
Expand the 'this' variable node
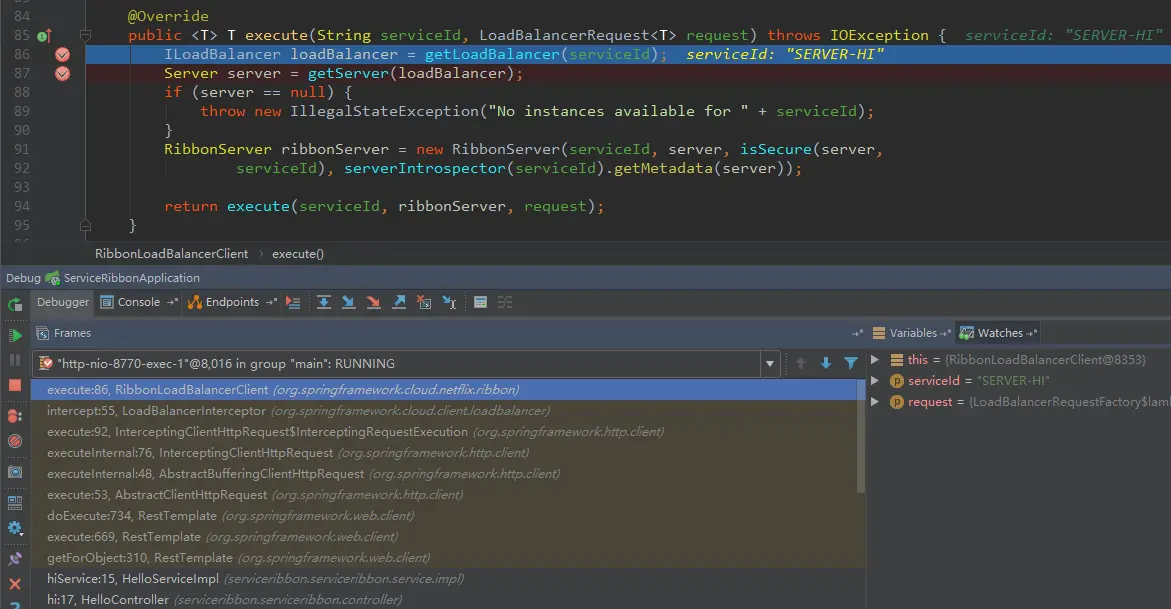[875, 360]
